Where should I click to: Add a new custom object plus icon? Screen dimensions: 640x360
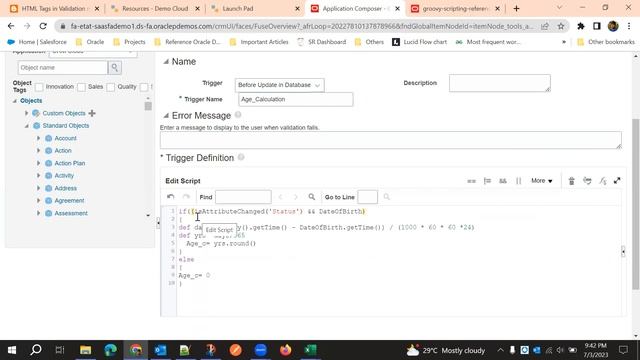(92, 113)
